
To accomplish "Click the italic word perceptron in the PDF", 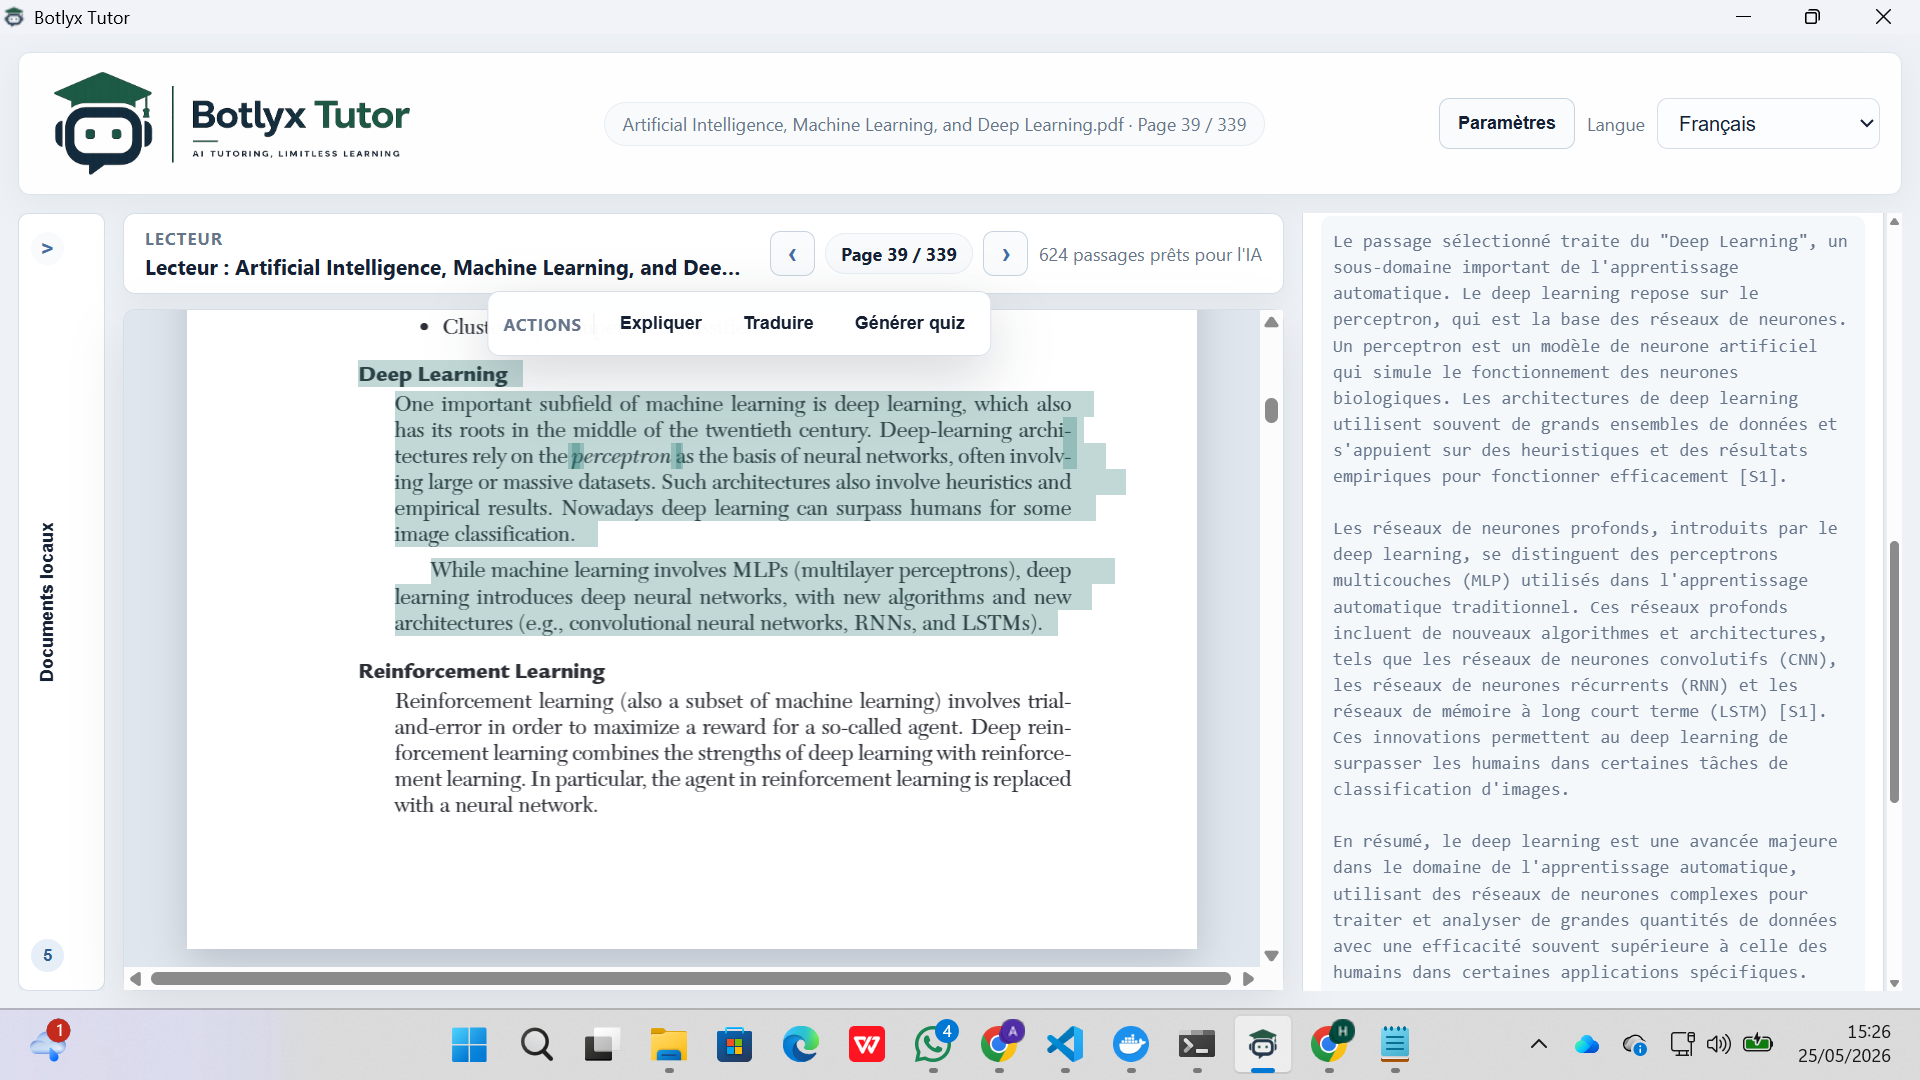I will (621, 456).
